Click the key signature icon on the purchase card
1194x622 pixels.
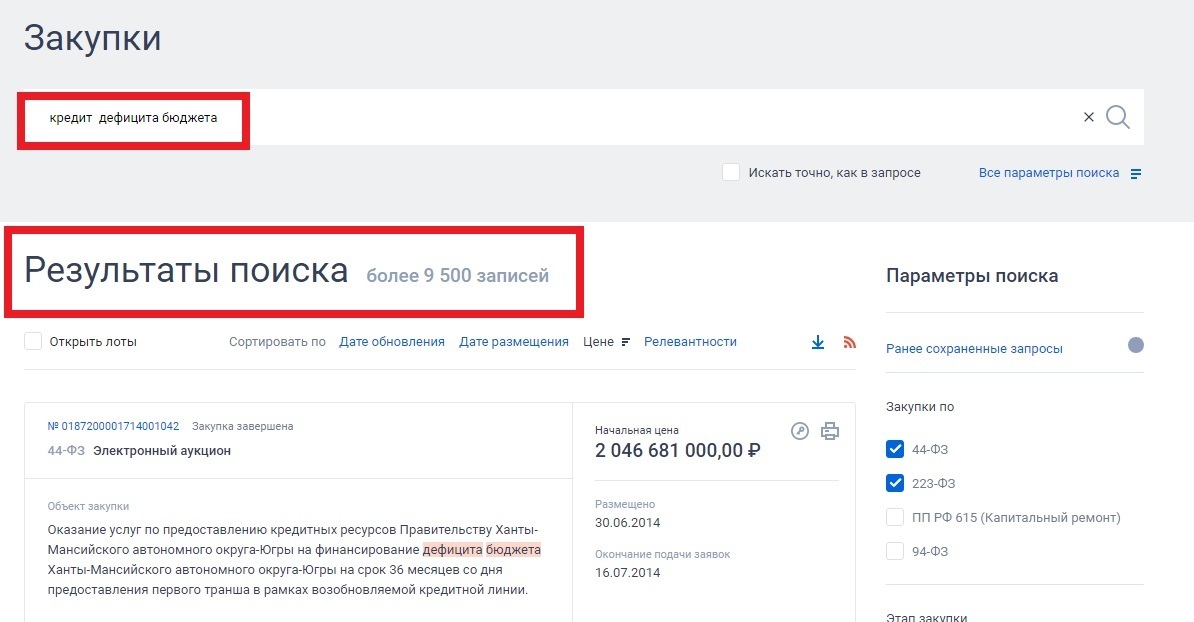click(799, 431)
